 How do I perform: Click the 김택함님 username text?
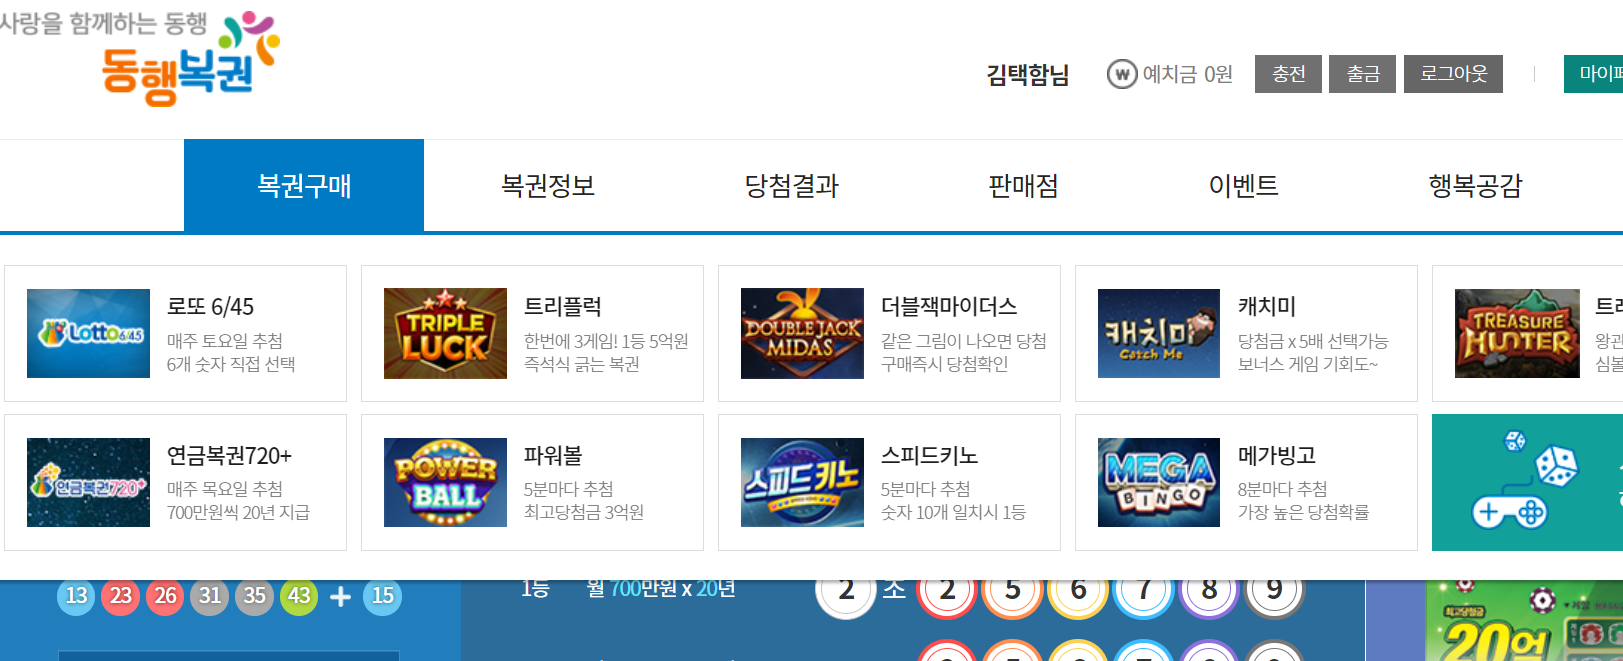pos(1028,75)
